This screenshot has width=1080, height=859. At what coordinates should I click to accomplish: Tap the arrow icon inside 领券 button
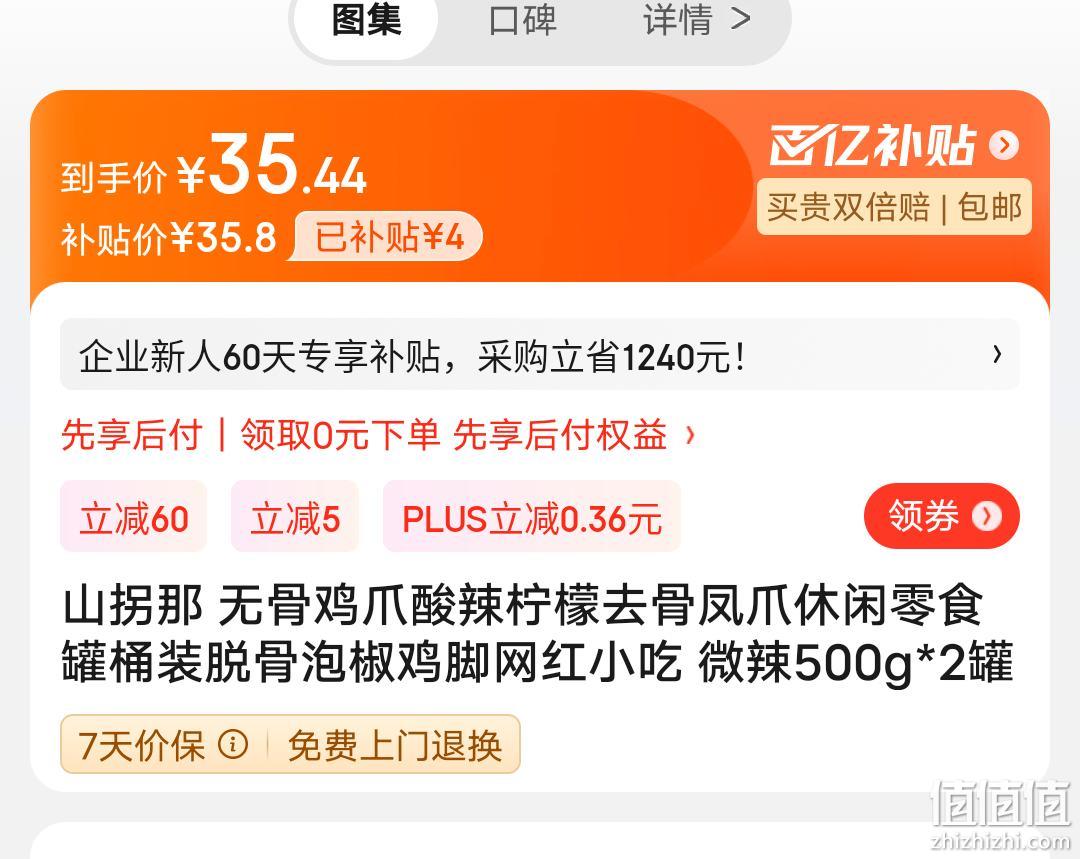tap(986, 516)
